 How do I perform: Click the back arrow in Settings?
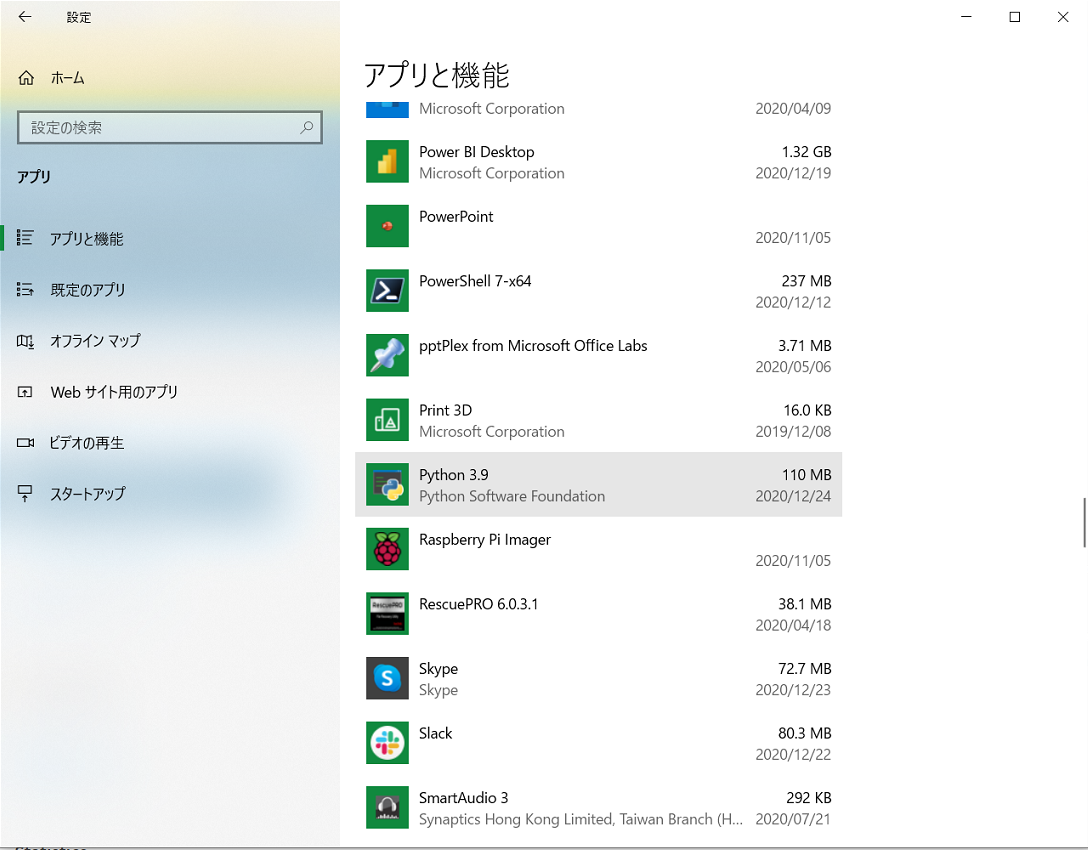pyautogui.click(x=25, y=17)
